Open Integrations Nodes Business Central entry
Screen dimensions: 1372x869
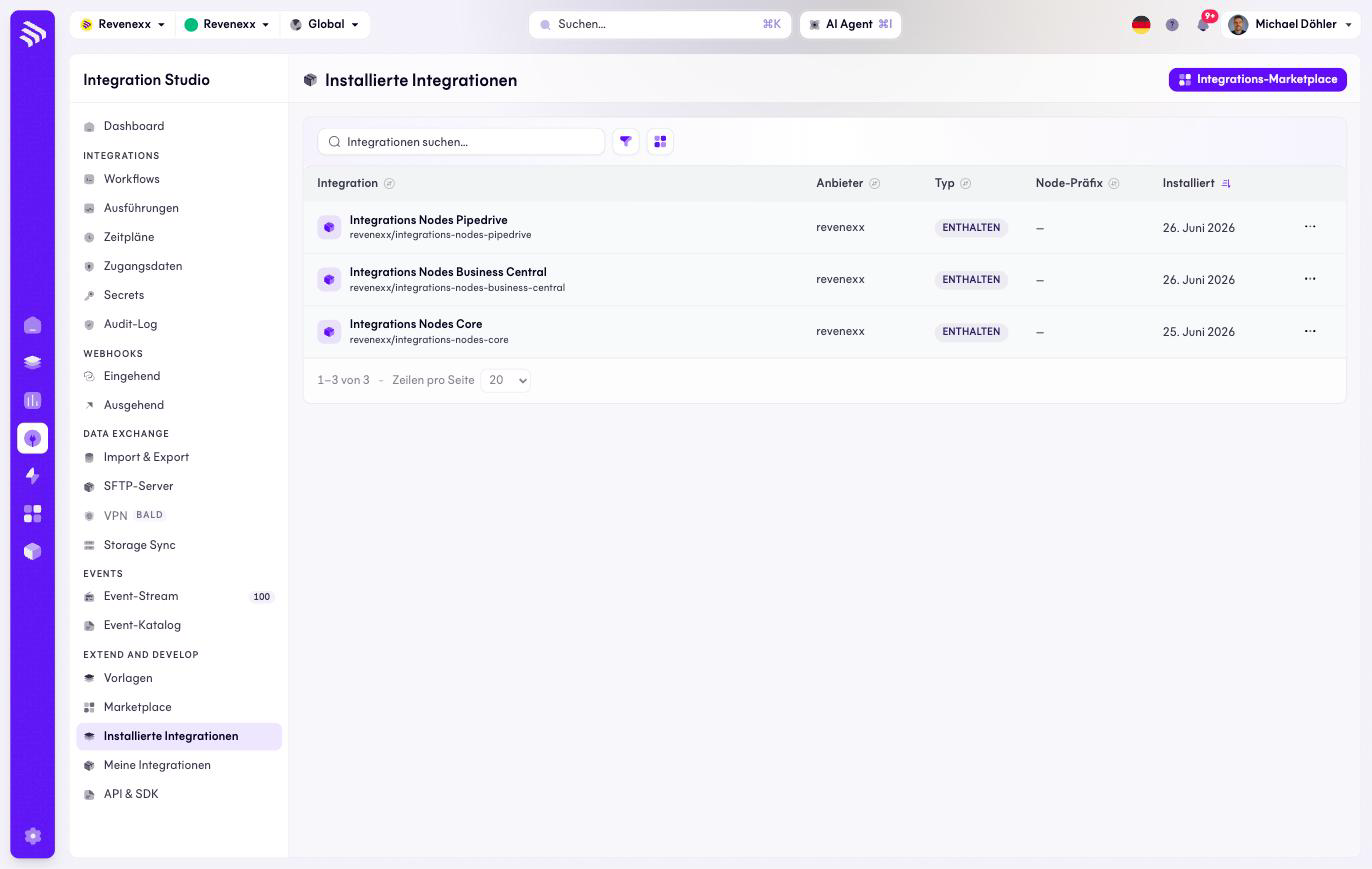(448, 272)
